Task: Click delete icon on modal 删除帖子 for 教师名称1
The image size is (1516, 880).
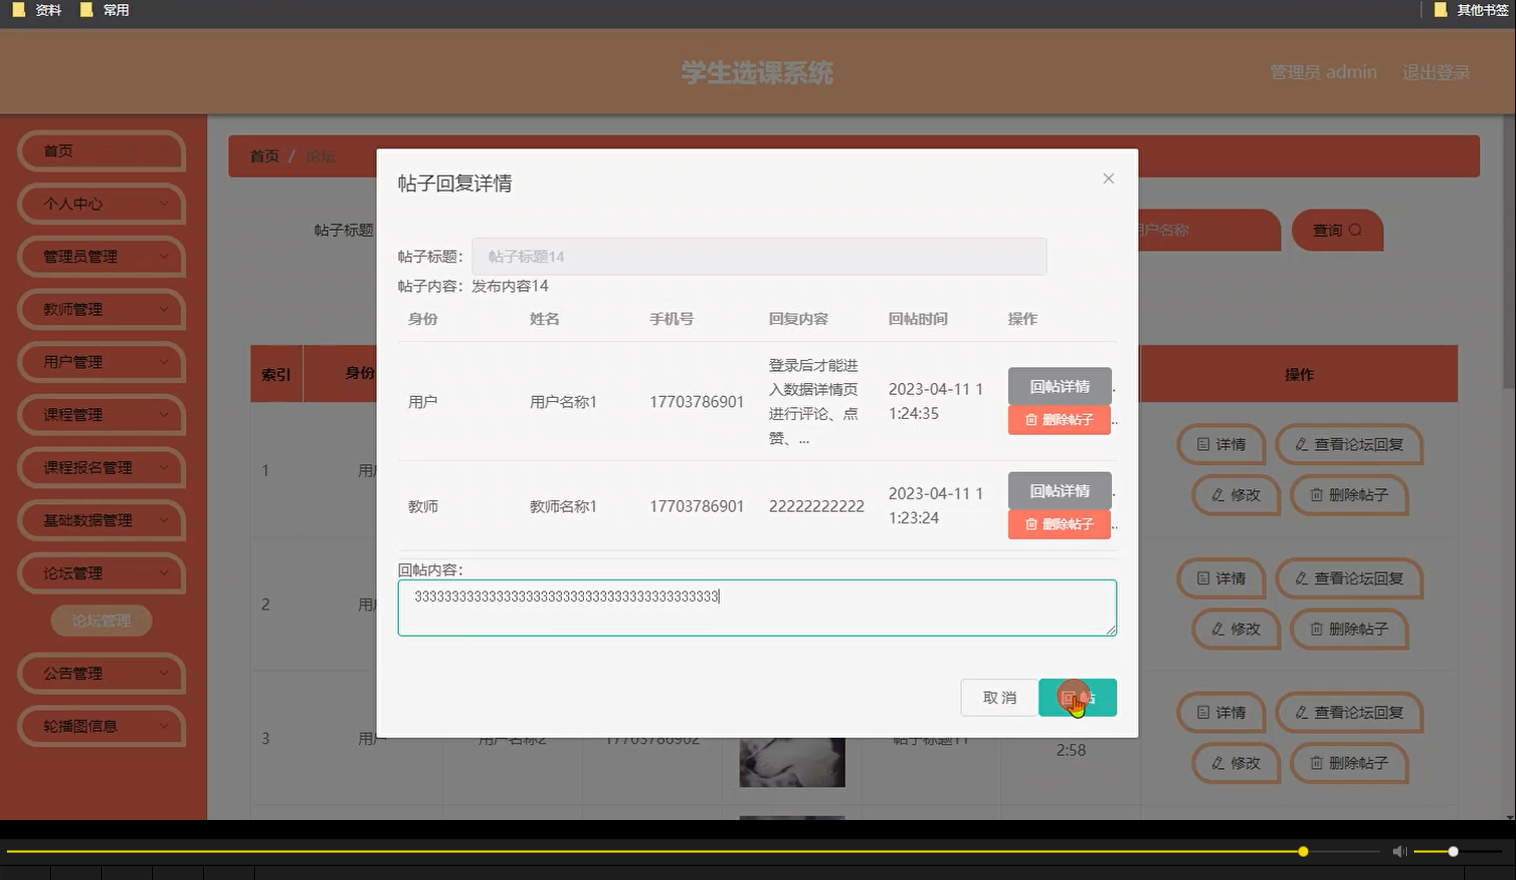Action: [x=1030, y=523]
